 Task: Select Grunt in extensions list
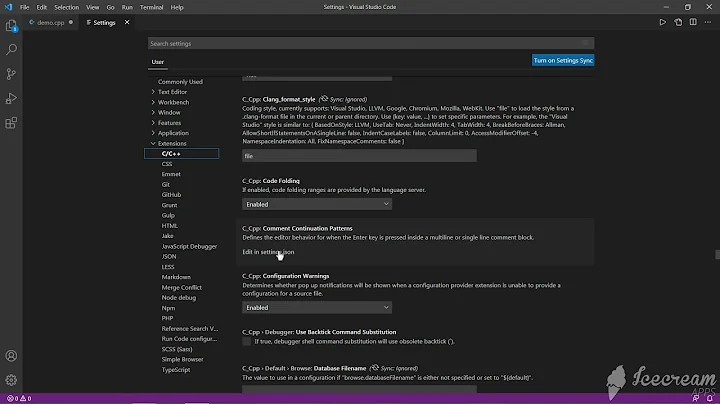169,205
